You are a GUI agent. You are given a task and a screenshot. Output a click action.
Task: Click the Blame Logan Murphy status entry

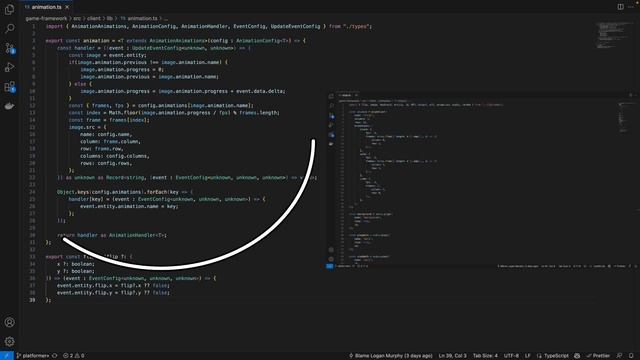pos(391,356)
